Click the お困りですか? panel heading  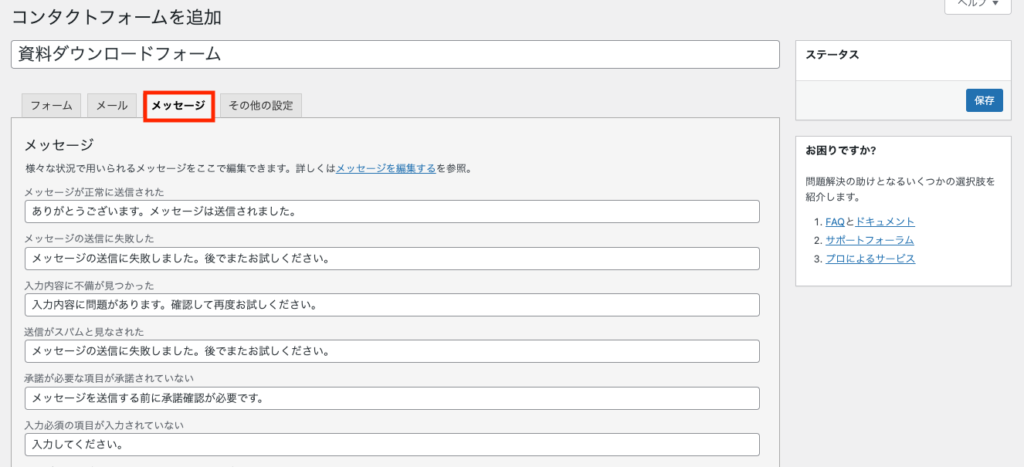(x=841, y=151)
